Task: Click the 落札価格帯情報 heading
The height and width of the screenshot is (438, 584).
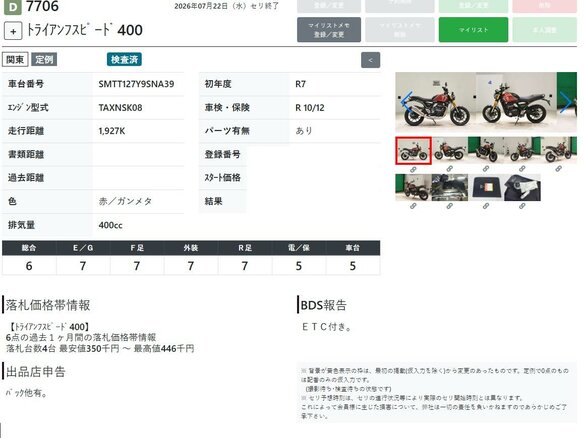Action: pyautogui.click(x=48, y=305)
